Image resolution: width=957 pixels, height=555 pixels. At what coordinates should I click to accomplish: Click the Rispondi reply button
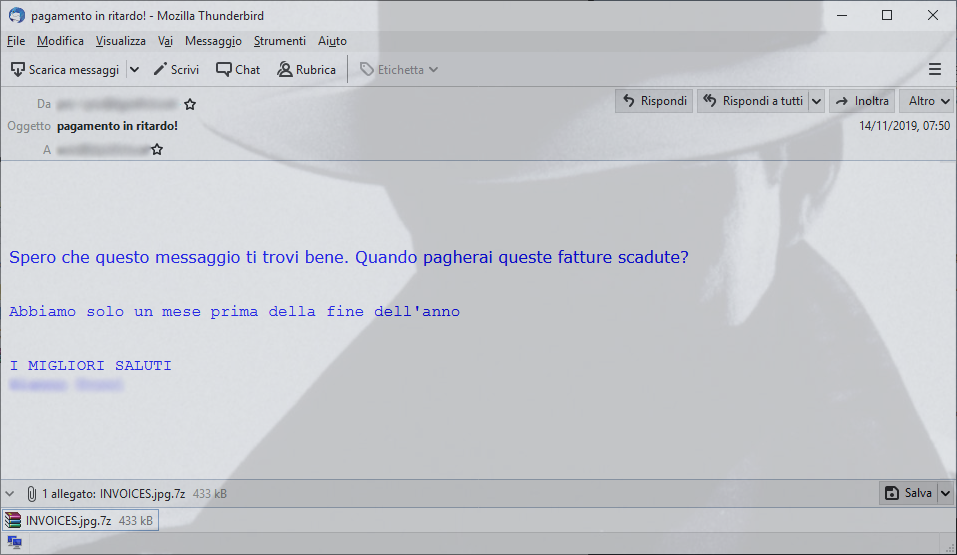pos(654,101)
